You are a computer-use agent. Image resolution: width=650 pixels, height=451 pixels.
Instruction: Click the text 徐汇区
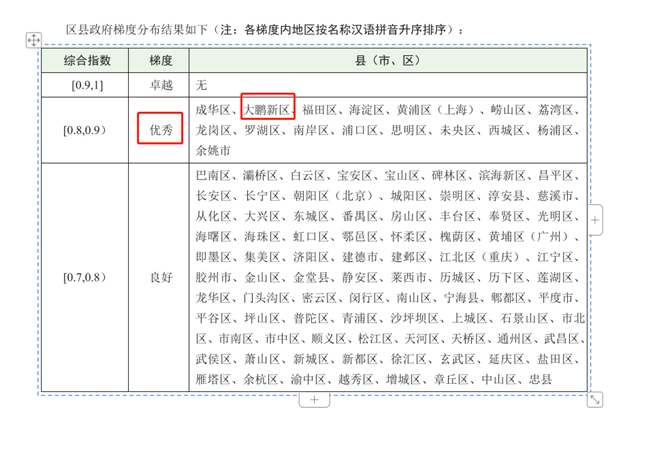coord(408,359)
